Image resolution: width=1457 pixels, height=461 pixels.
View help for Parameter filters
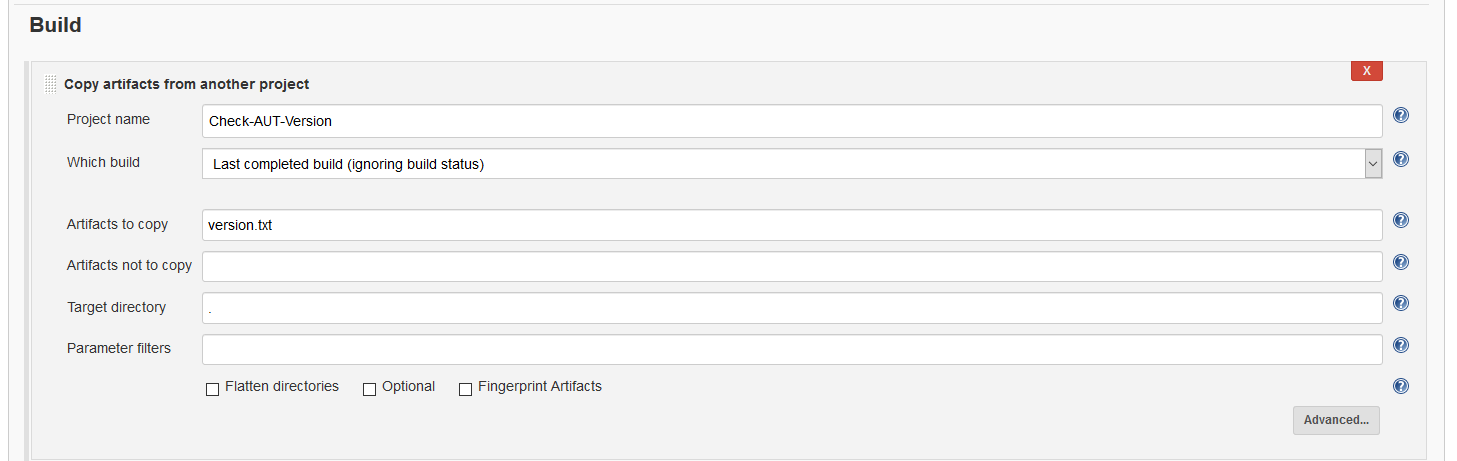1401,345
